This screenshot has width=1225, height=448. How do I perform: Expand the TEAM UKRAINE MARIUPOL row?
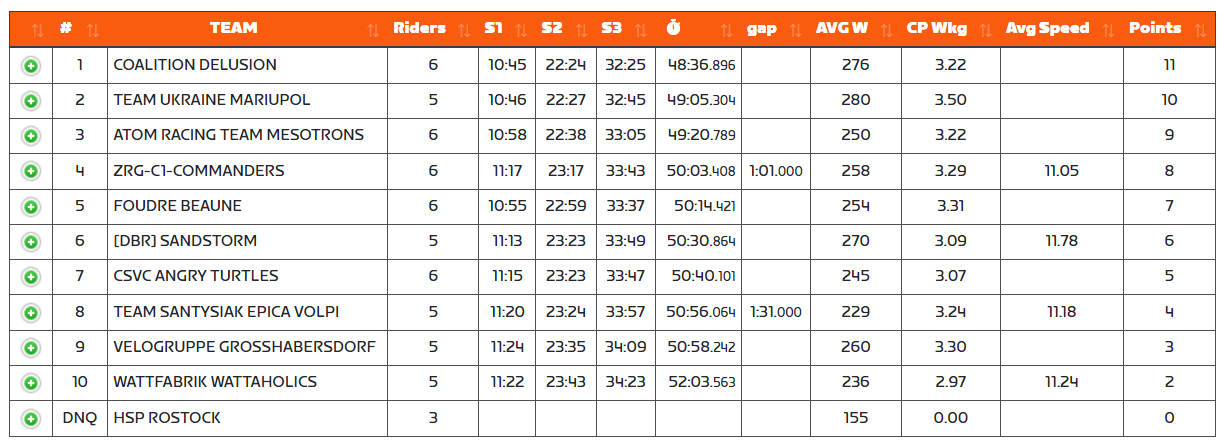(x=31, y=101)
